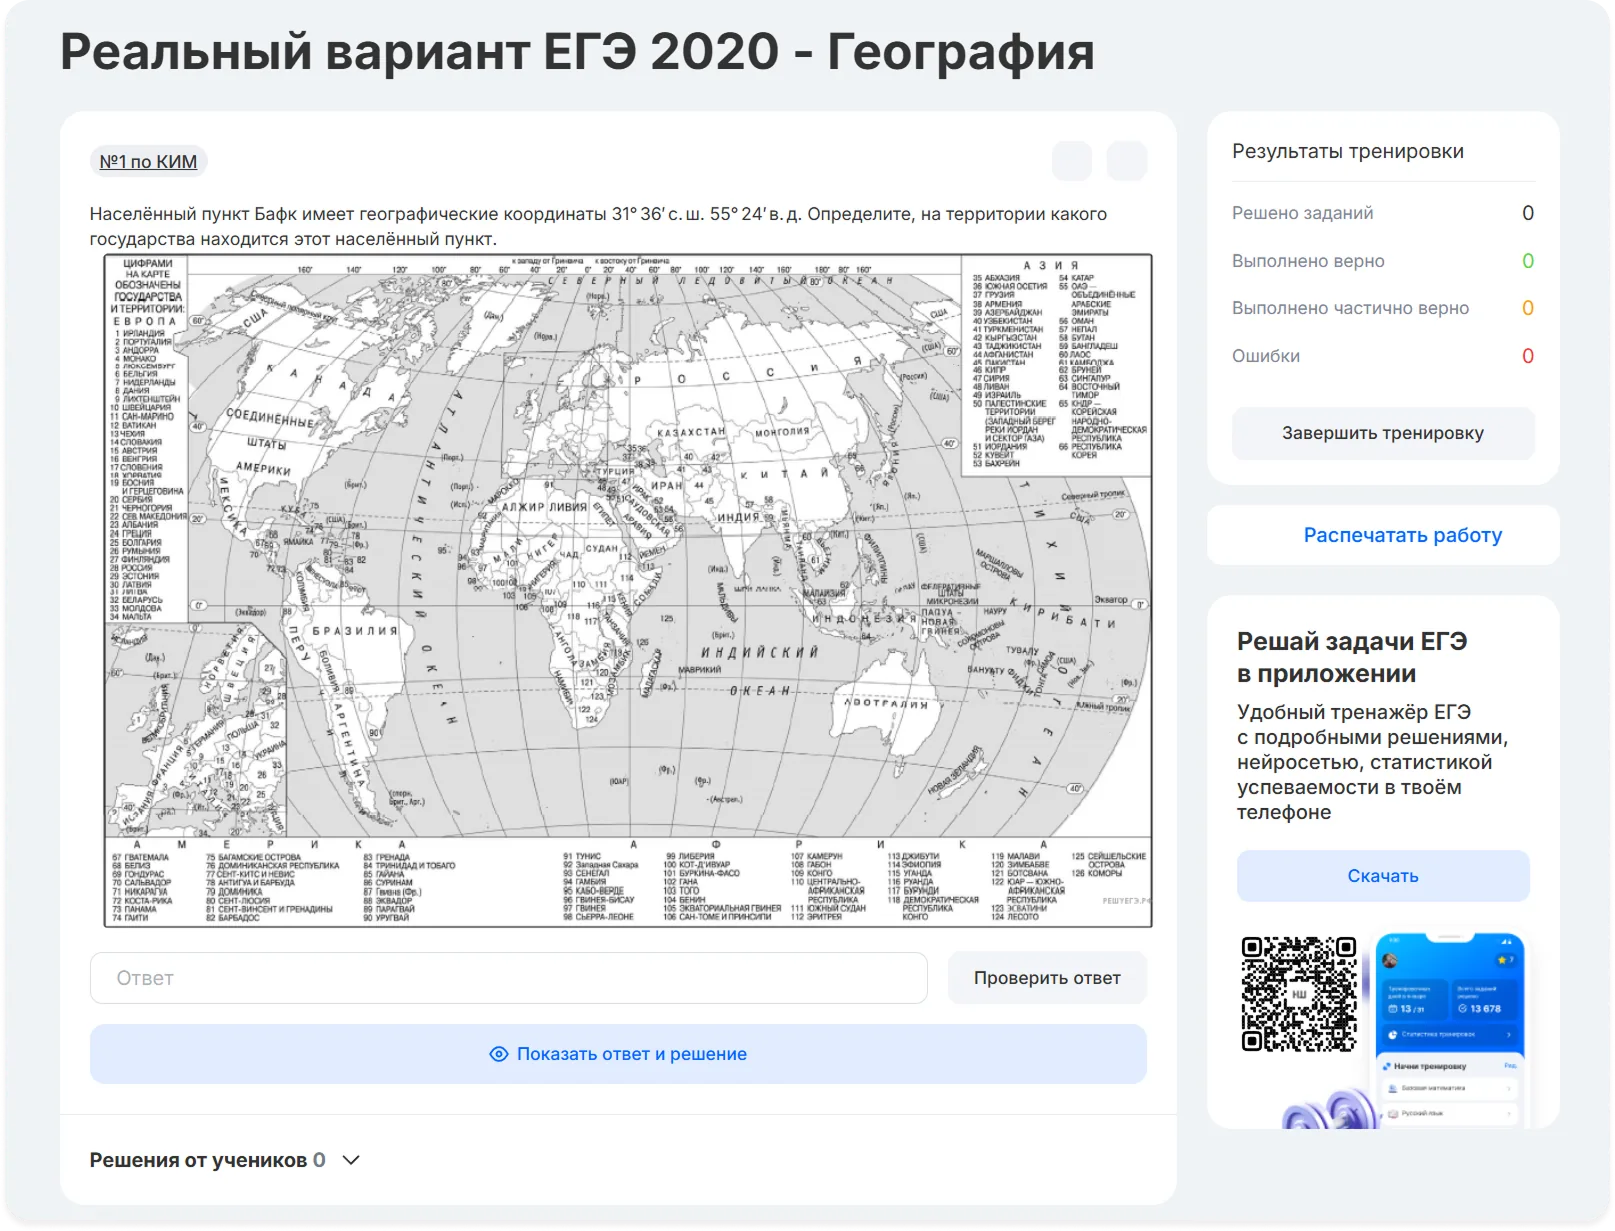
Task: Click the Скачать app button
Action: click(x=1383, y=876)
